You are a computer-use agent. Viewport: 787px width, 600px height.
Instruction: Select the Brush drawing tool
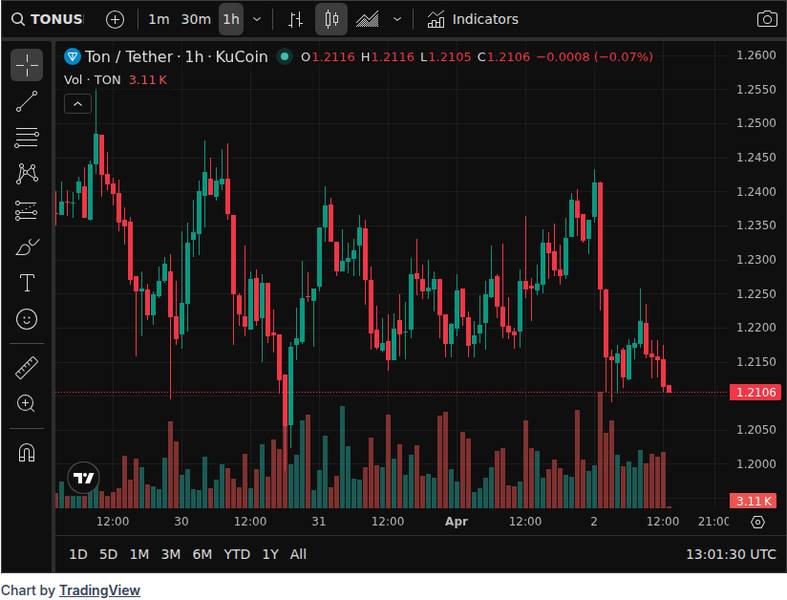(x=27, y=247)
